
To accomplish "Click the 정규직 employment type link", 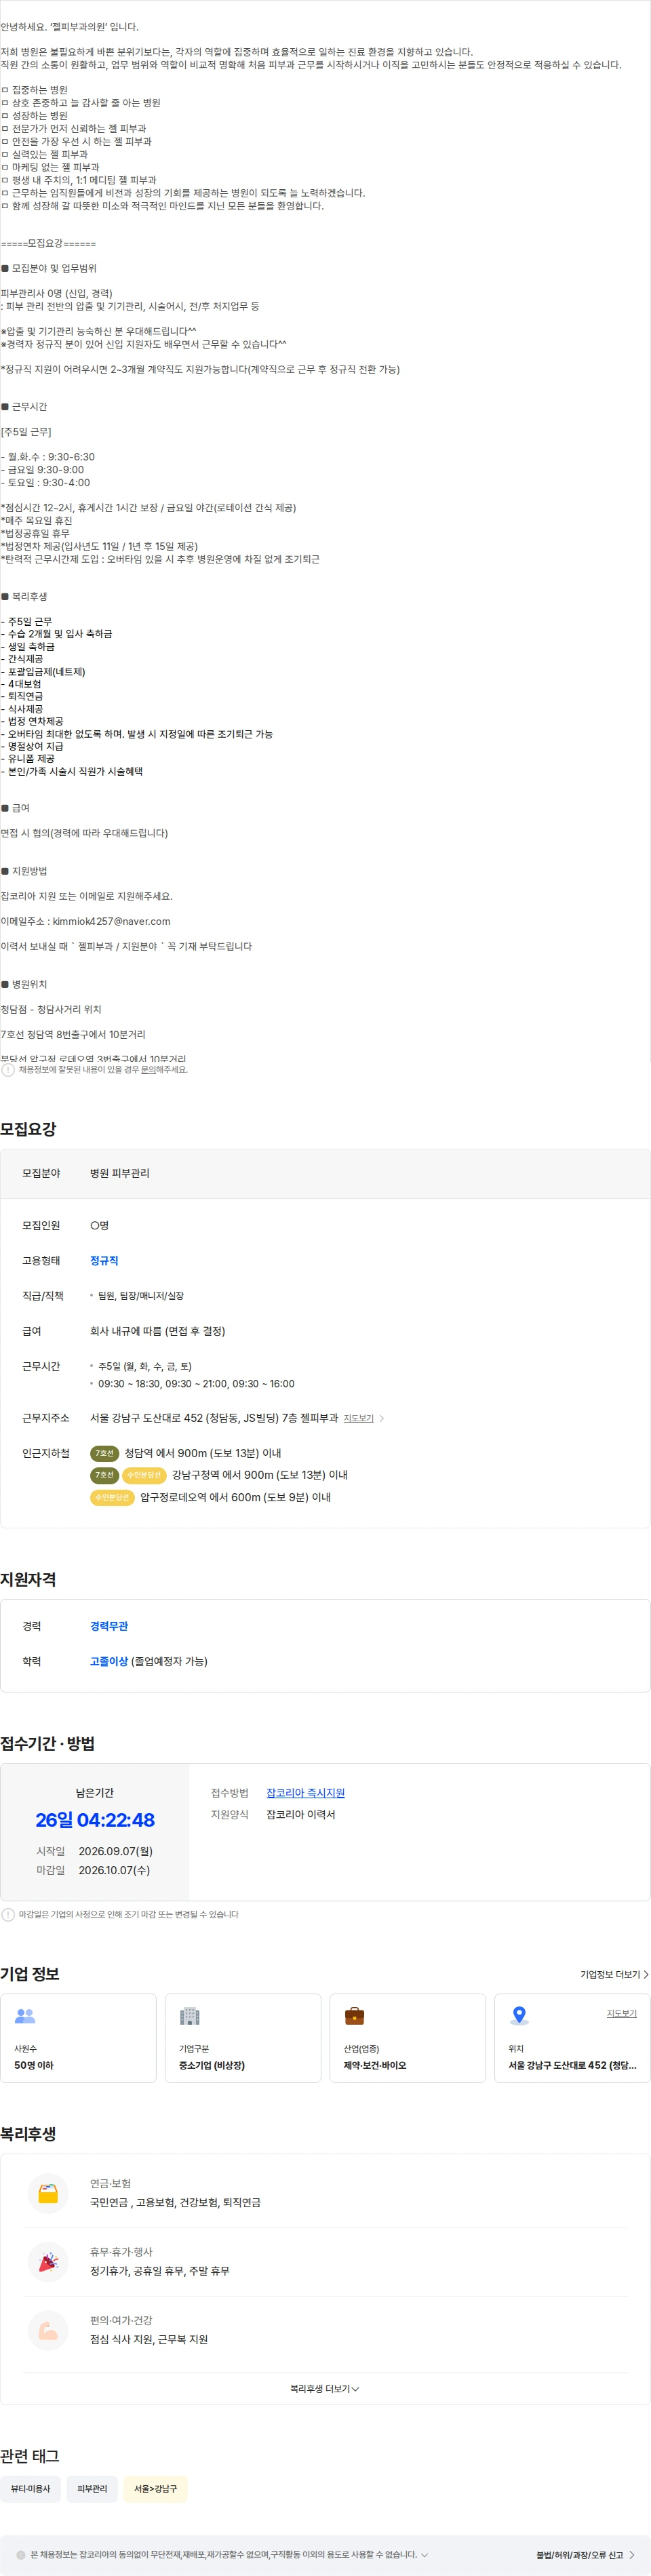I will (104, 1261).
